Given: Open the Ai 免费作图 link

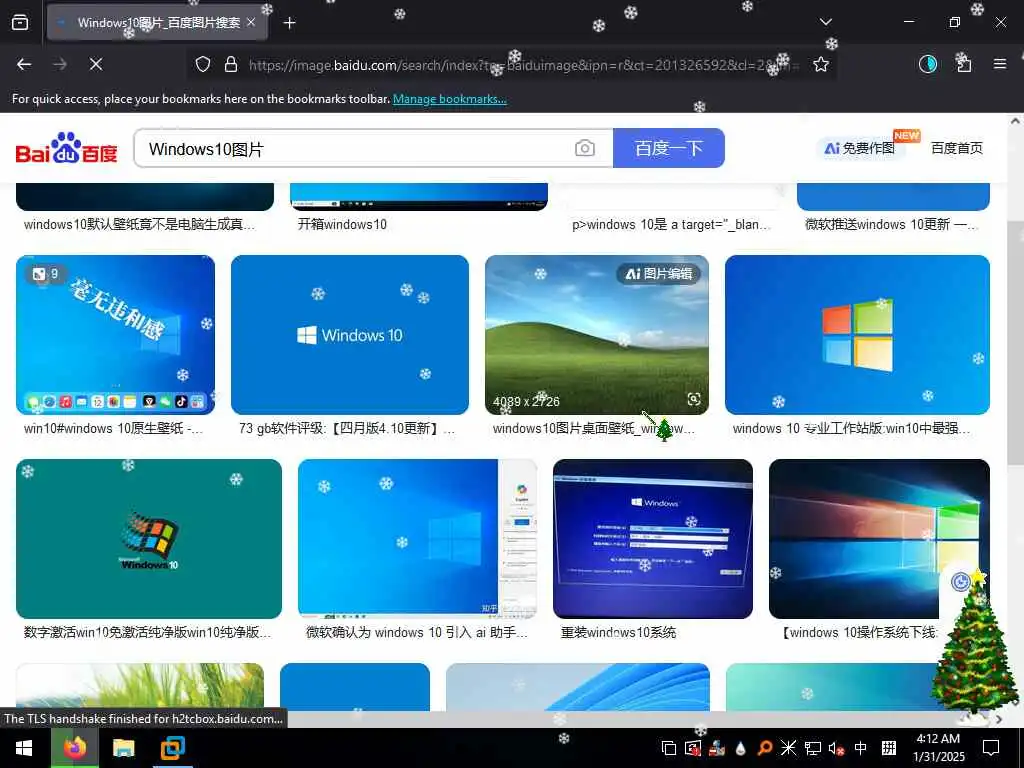Looking at the screenshot, I should 859,148.
